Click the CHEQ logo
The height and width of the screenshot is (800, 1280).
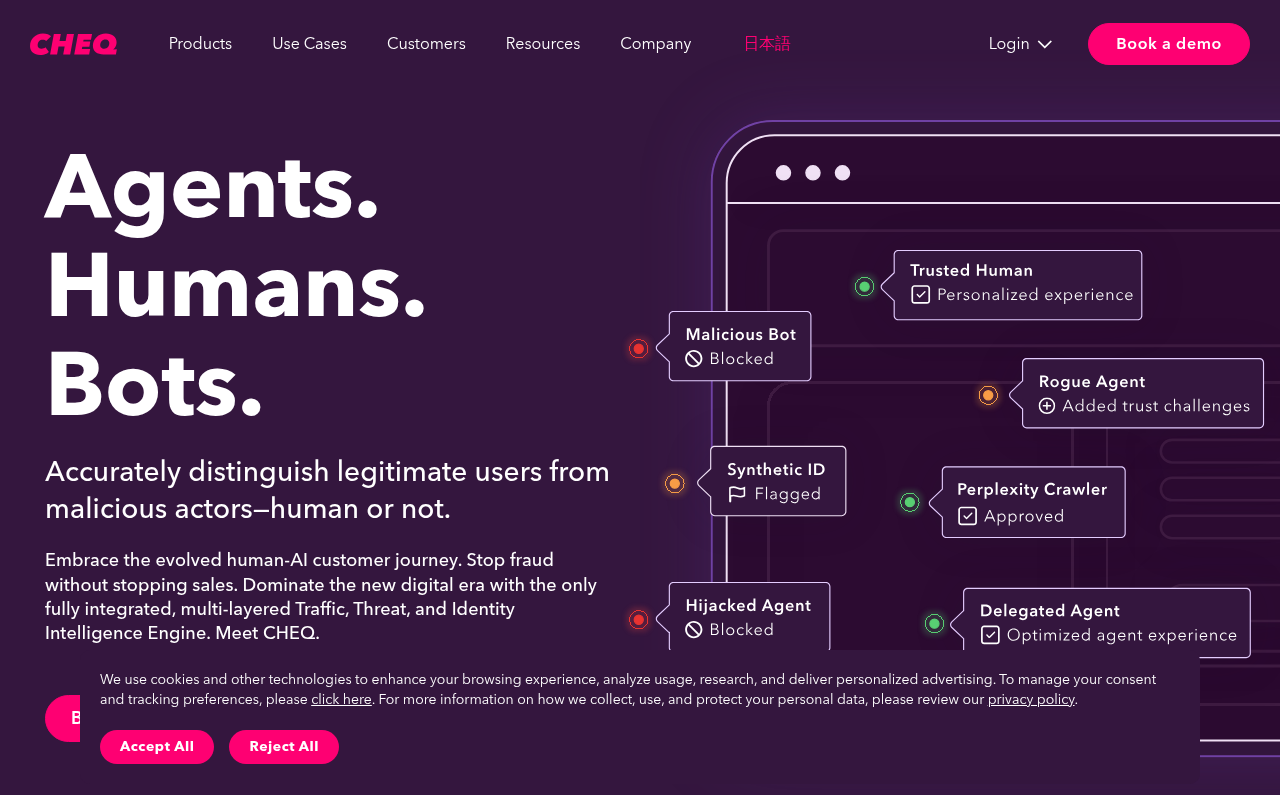73,43
